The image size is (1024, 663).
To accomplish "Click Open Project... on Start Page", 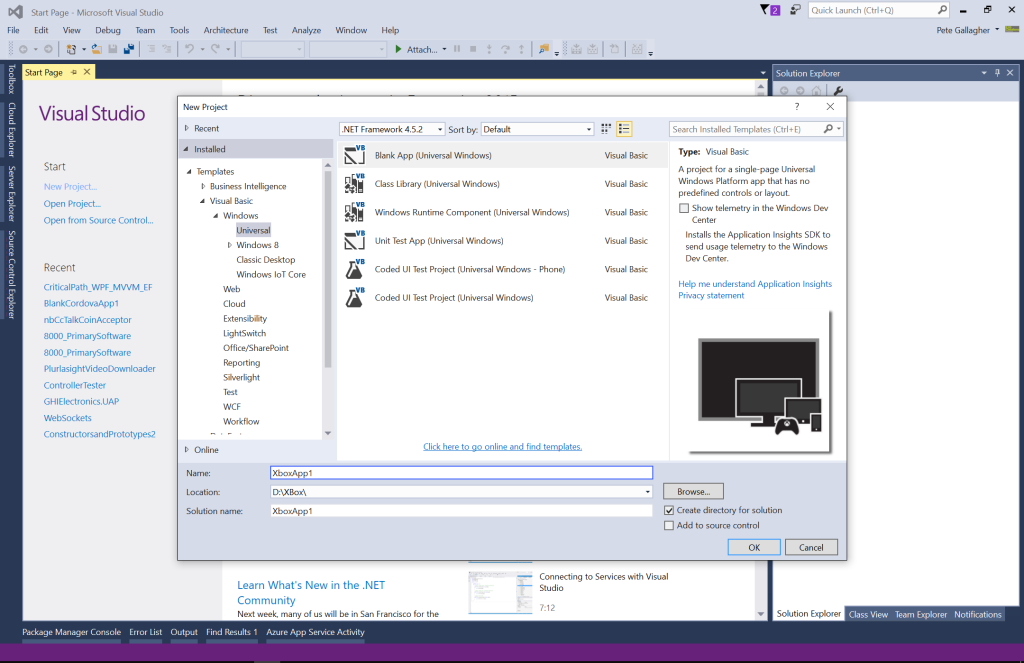I will [72, 203].
